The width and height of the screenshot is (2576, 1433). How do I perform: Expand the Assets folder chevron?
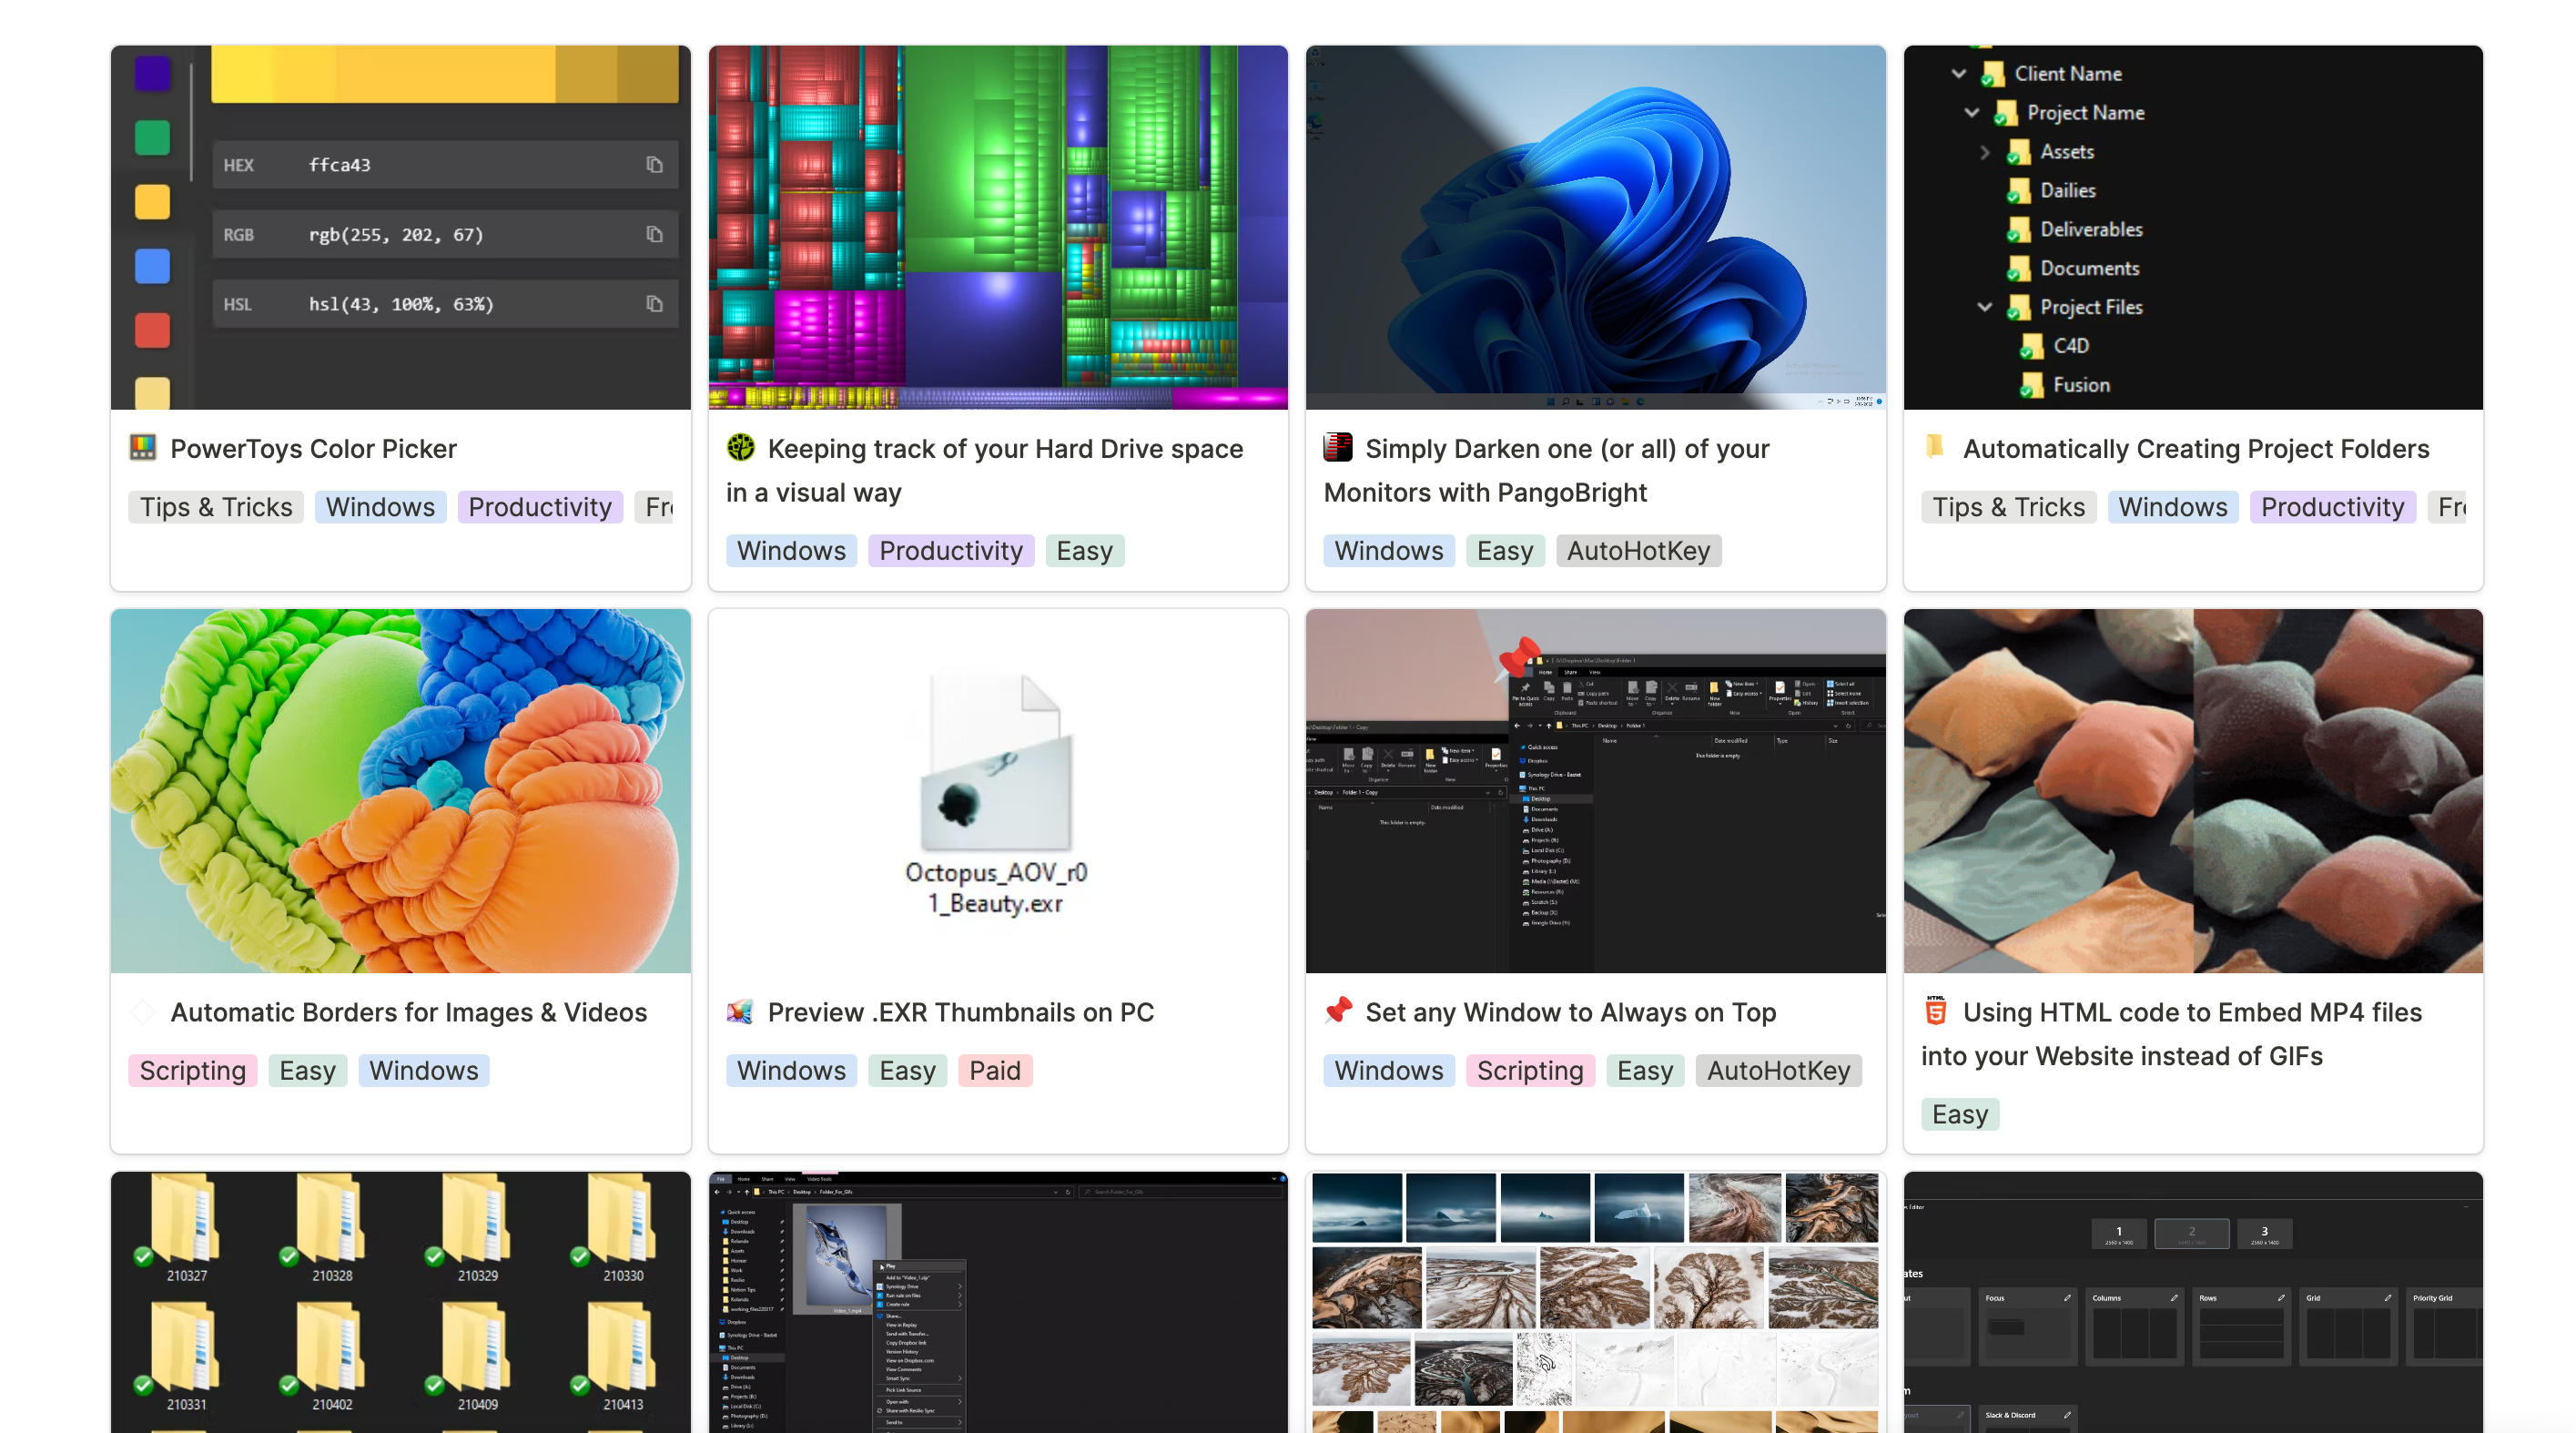1985,152
